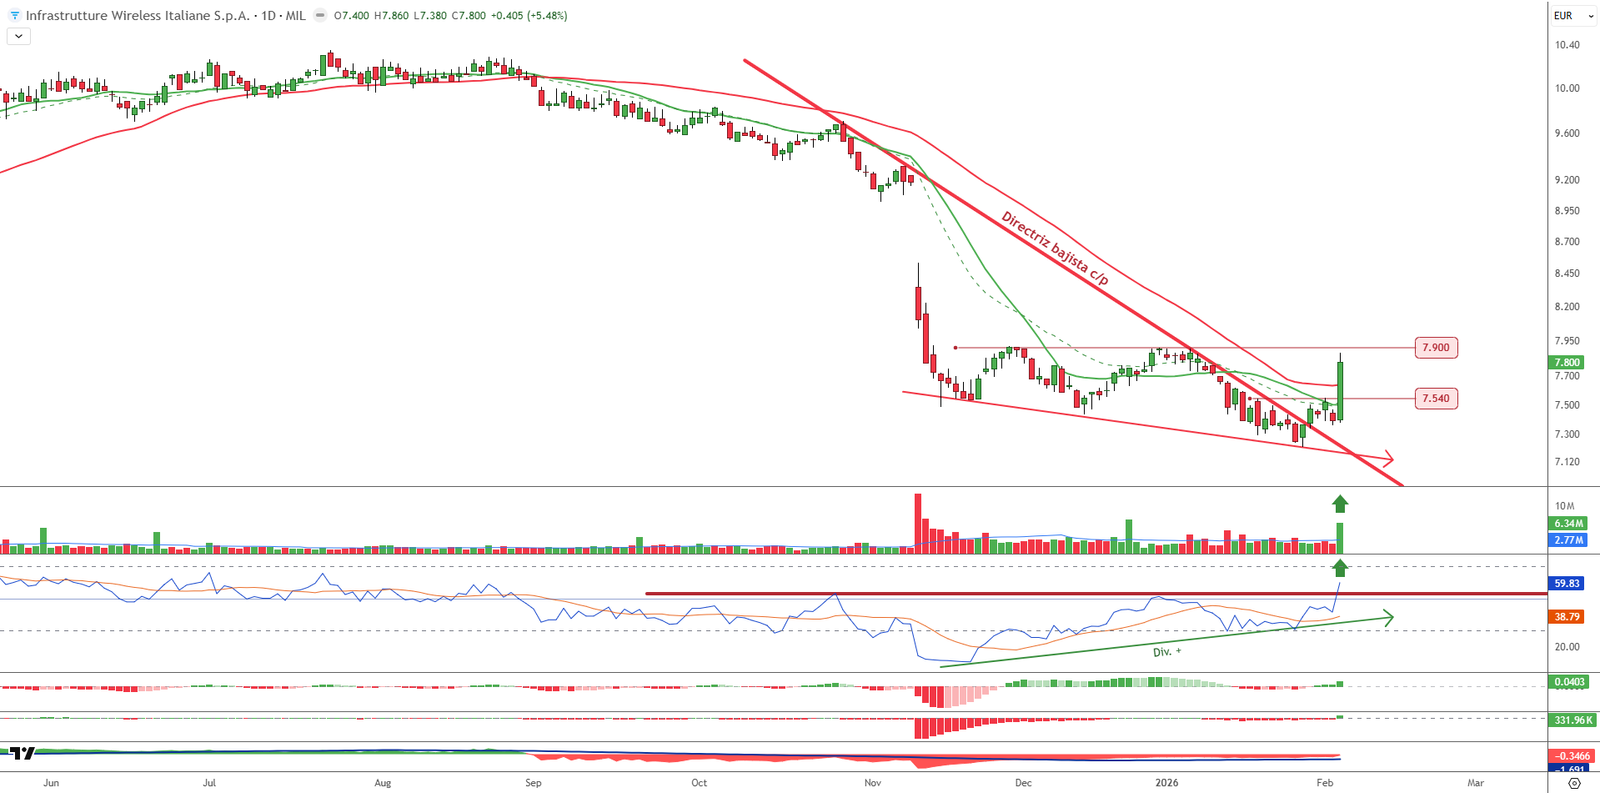Click the 7.800 current price tag
Screen dimensions: 1600x793
(x=1566, y=362)
